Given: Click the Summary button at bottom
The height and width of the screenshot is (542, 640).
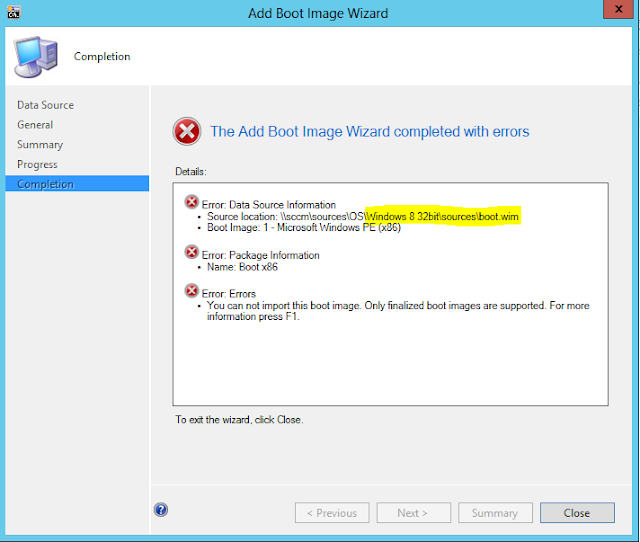Looking at the screenshot, I should pyautogui.click(x=495, y=513).
